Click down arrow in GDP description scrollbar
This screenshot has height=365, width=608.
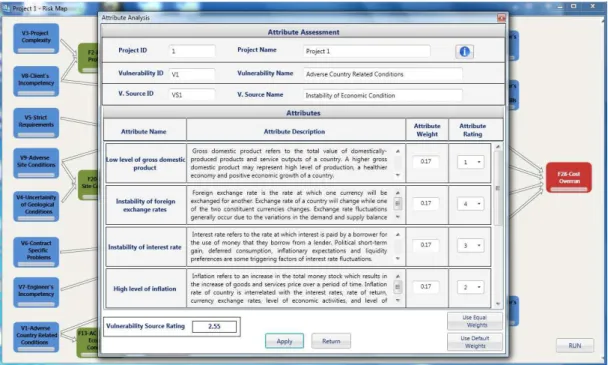tap(398, 175)
